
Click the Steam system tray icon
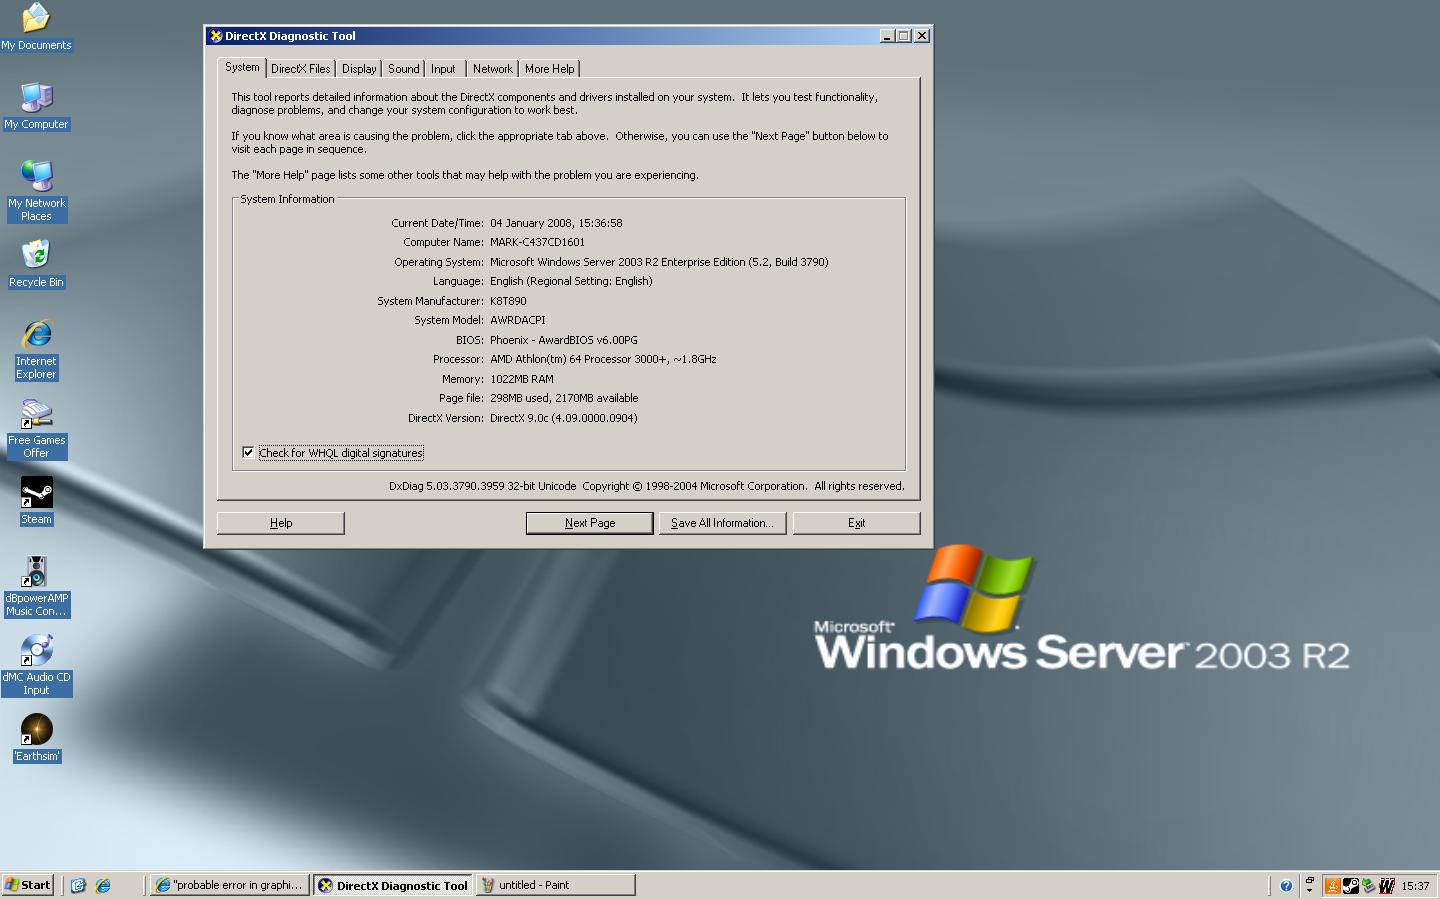click(x=1350, y=885)
